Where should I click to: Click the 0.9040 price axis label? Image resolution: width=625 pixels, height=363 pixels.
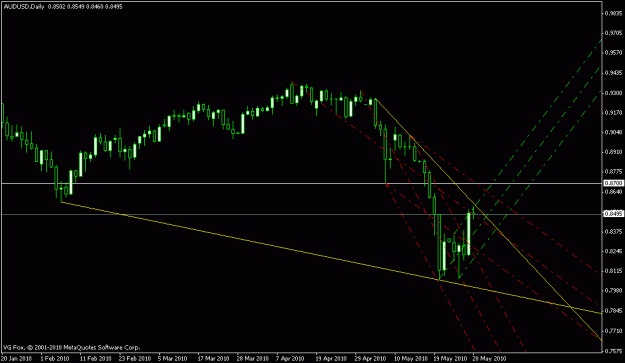614,132
